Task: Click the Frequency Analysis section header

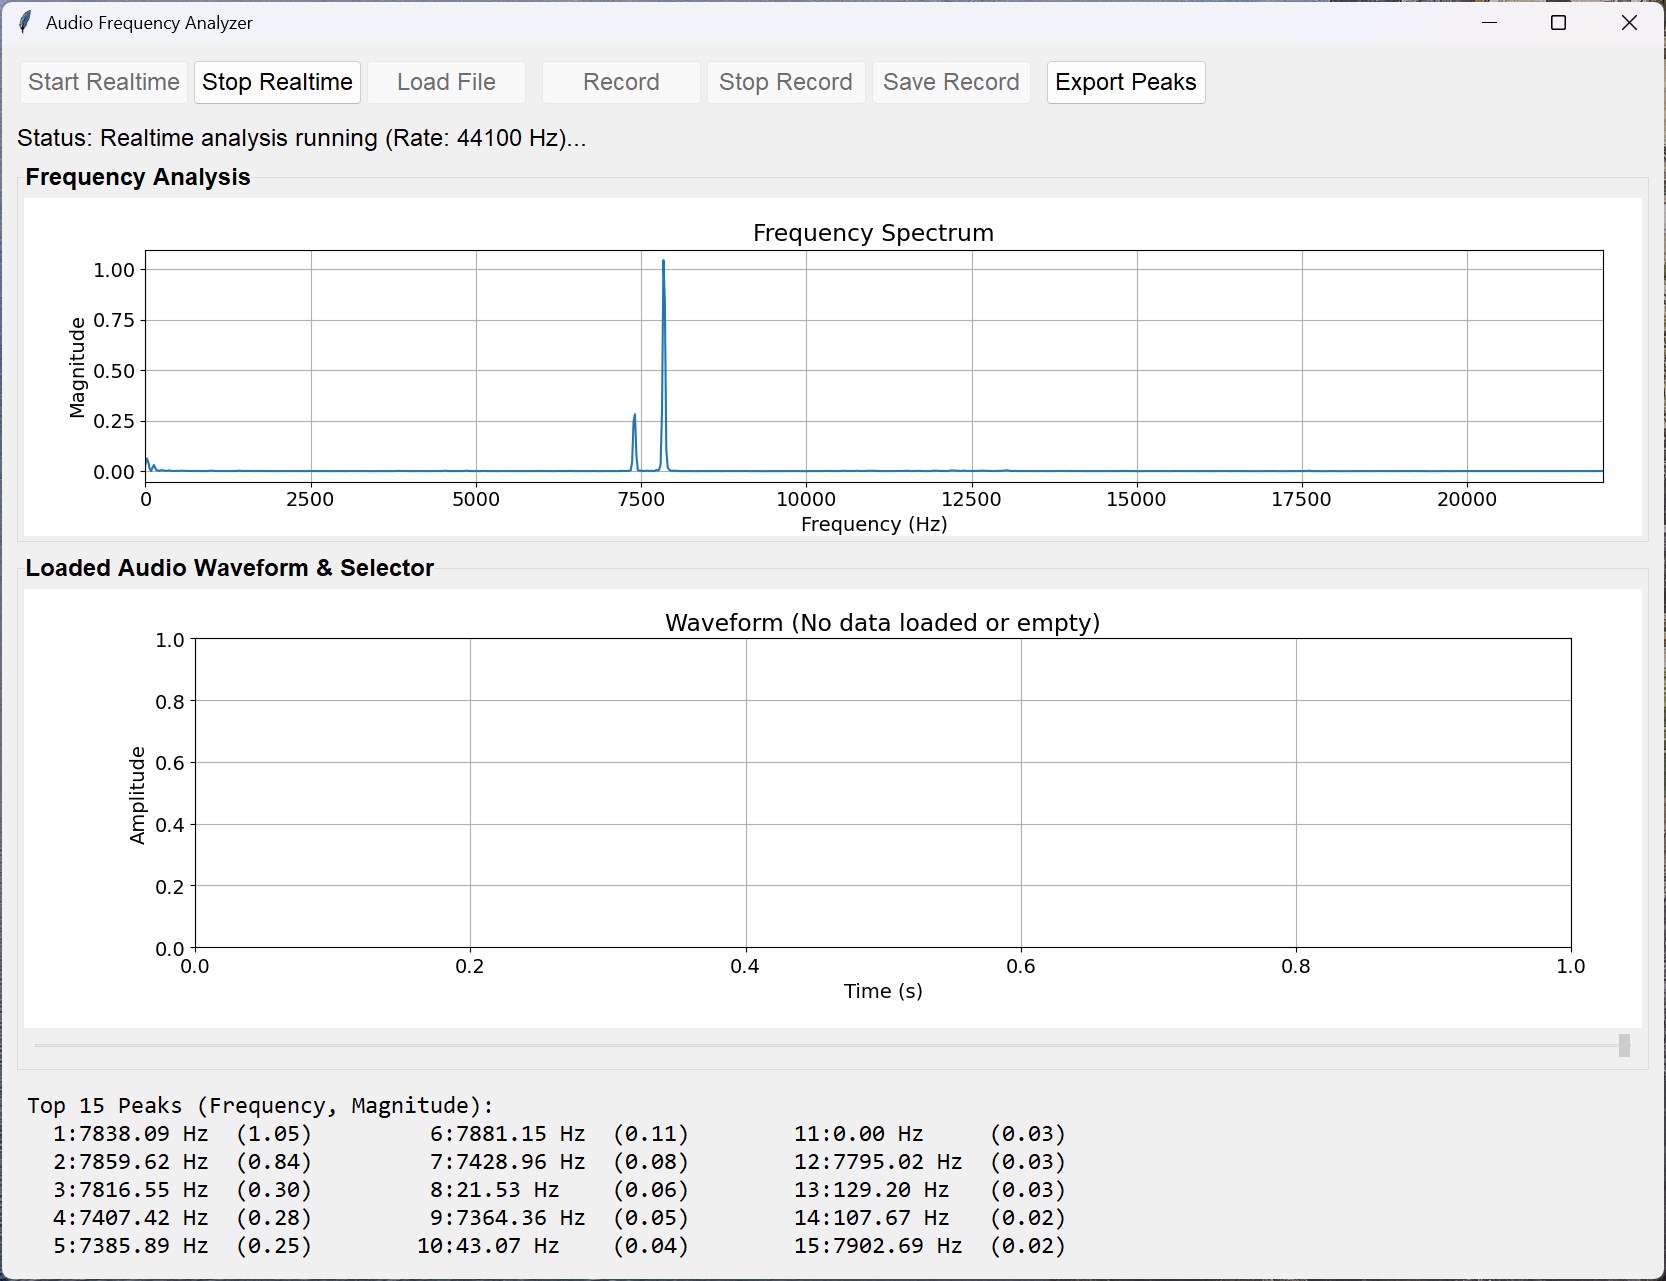Action: [x=138, y=177]
